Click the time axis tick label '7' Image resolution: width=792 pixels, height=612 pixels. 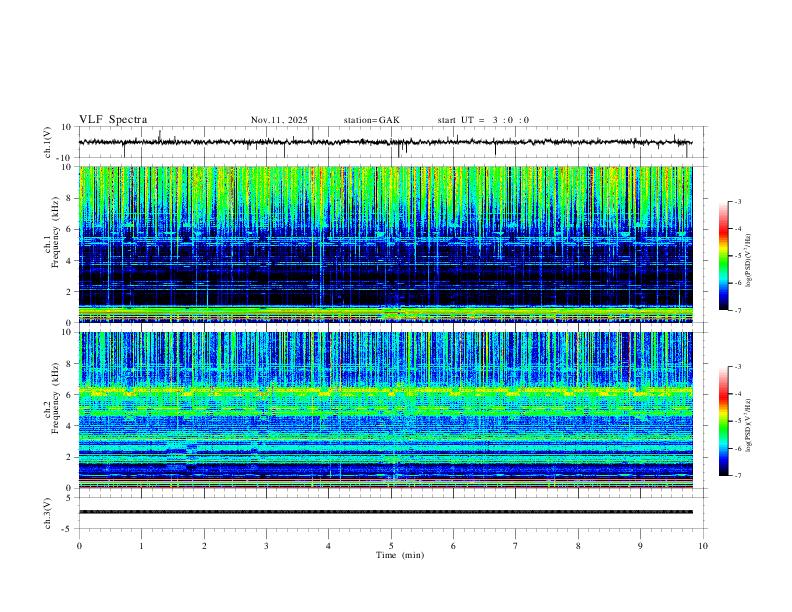[x=516, y=546]
